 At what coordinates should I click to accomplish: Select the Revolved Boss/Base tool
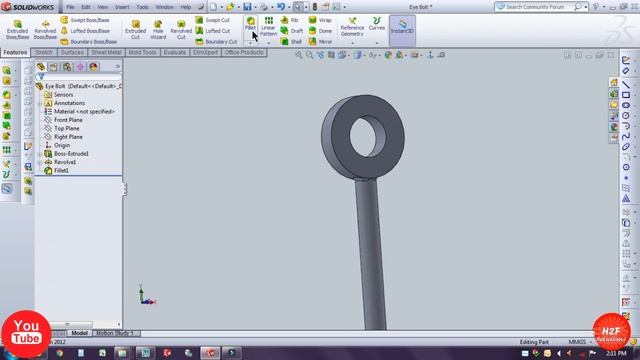pyautogui.click(x=45, y=29)
